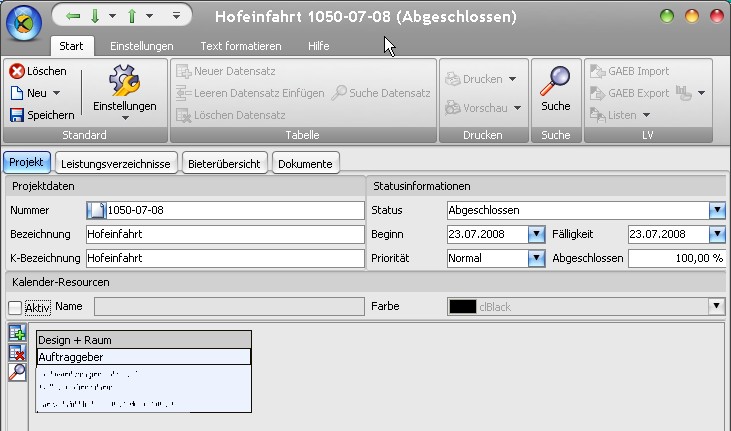
Task: Select the Design + Raum list header
Action: coord(144,340)
